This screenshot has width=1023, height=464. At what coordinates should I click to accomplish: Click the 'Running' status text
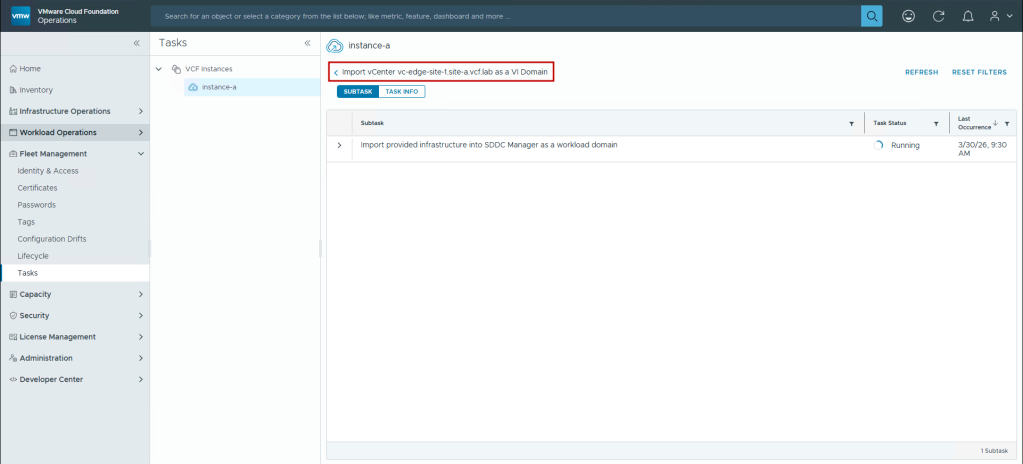pyautogui.click(x=906, y=146)
